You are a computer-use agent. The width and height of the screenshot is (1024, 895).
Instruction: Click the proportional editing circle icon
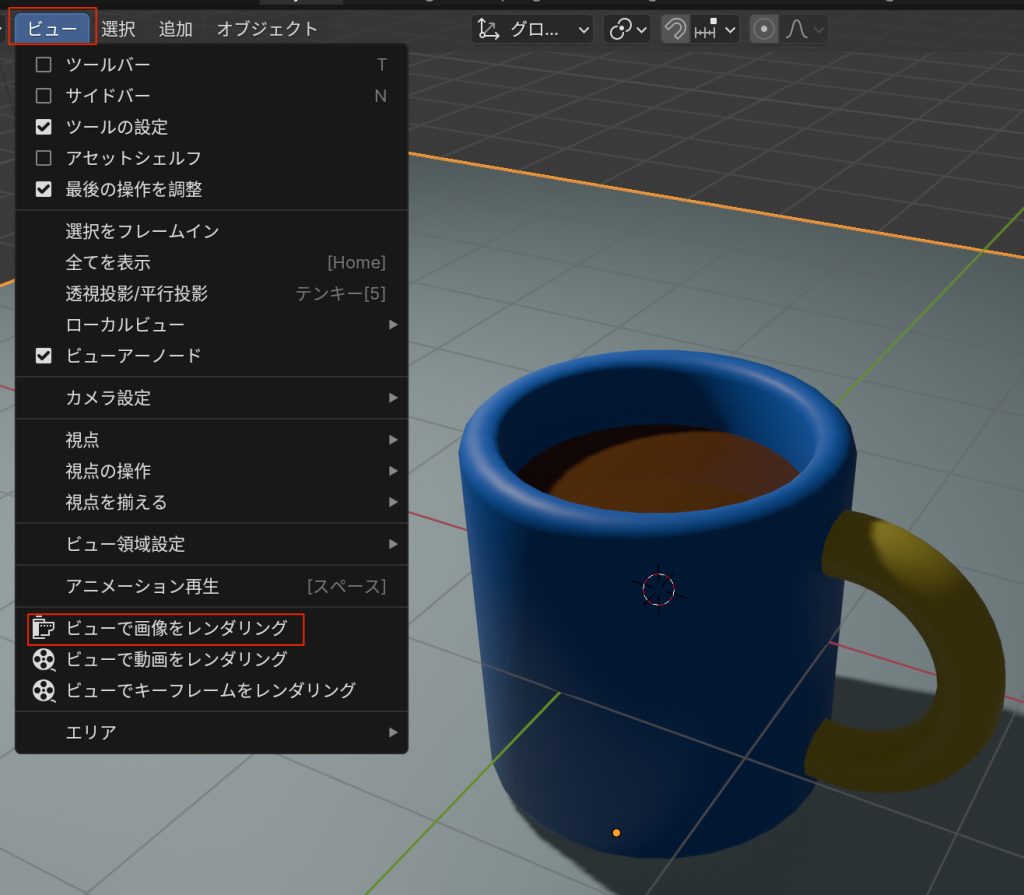[764, 30]
